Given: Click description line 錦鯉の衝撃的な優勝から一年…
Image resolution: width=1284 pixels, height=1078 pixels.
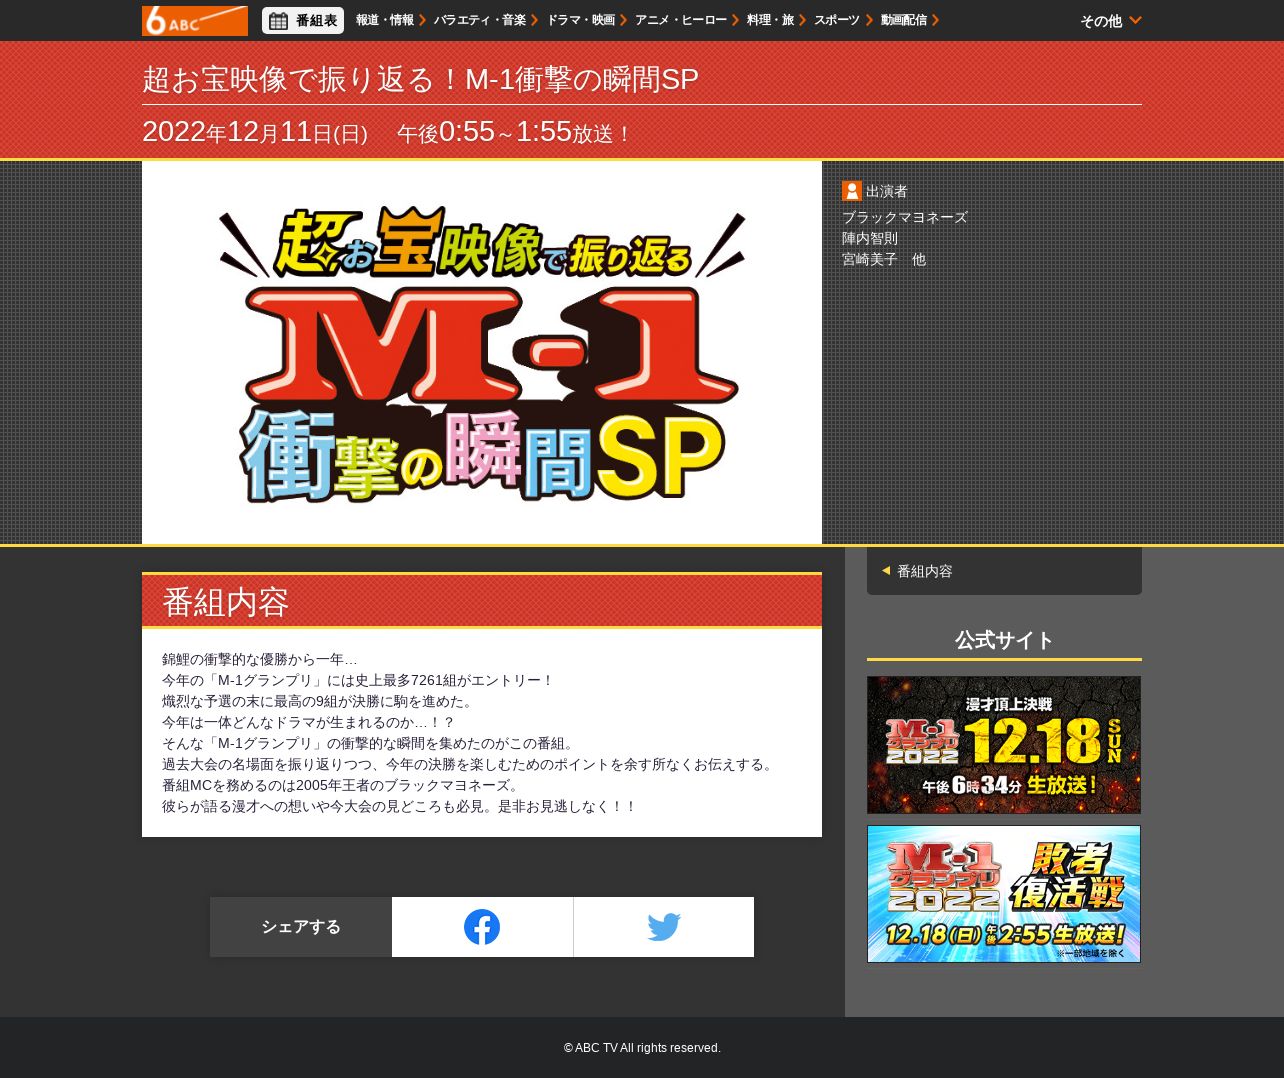Looking at the screenshot, I should click(260, 659).
